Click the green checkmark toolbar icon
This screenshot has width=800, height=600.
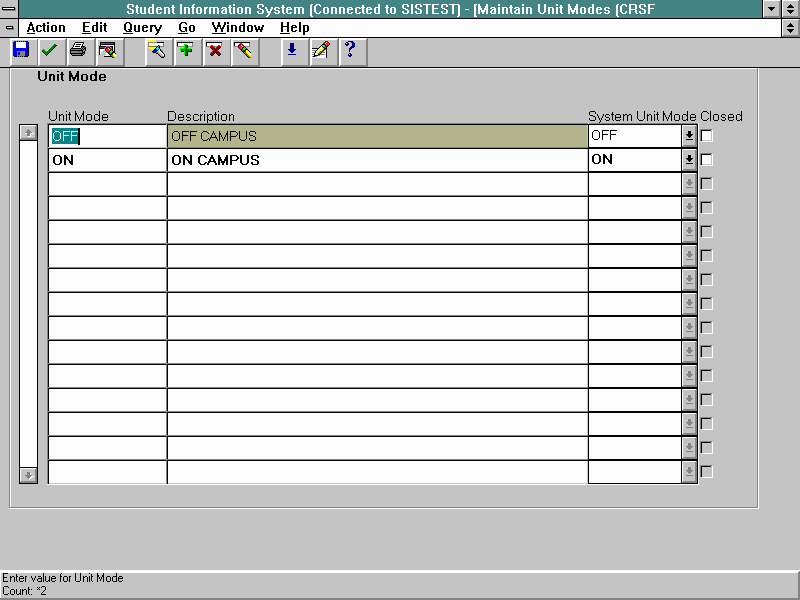pos(49,50)
